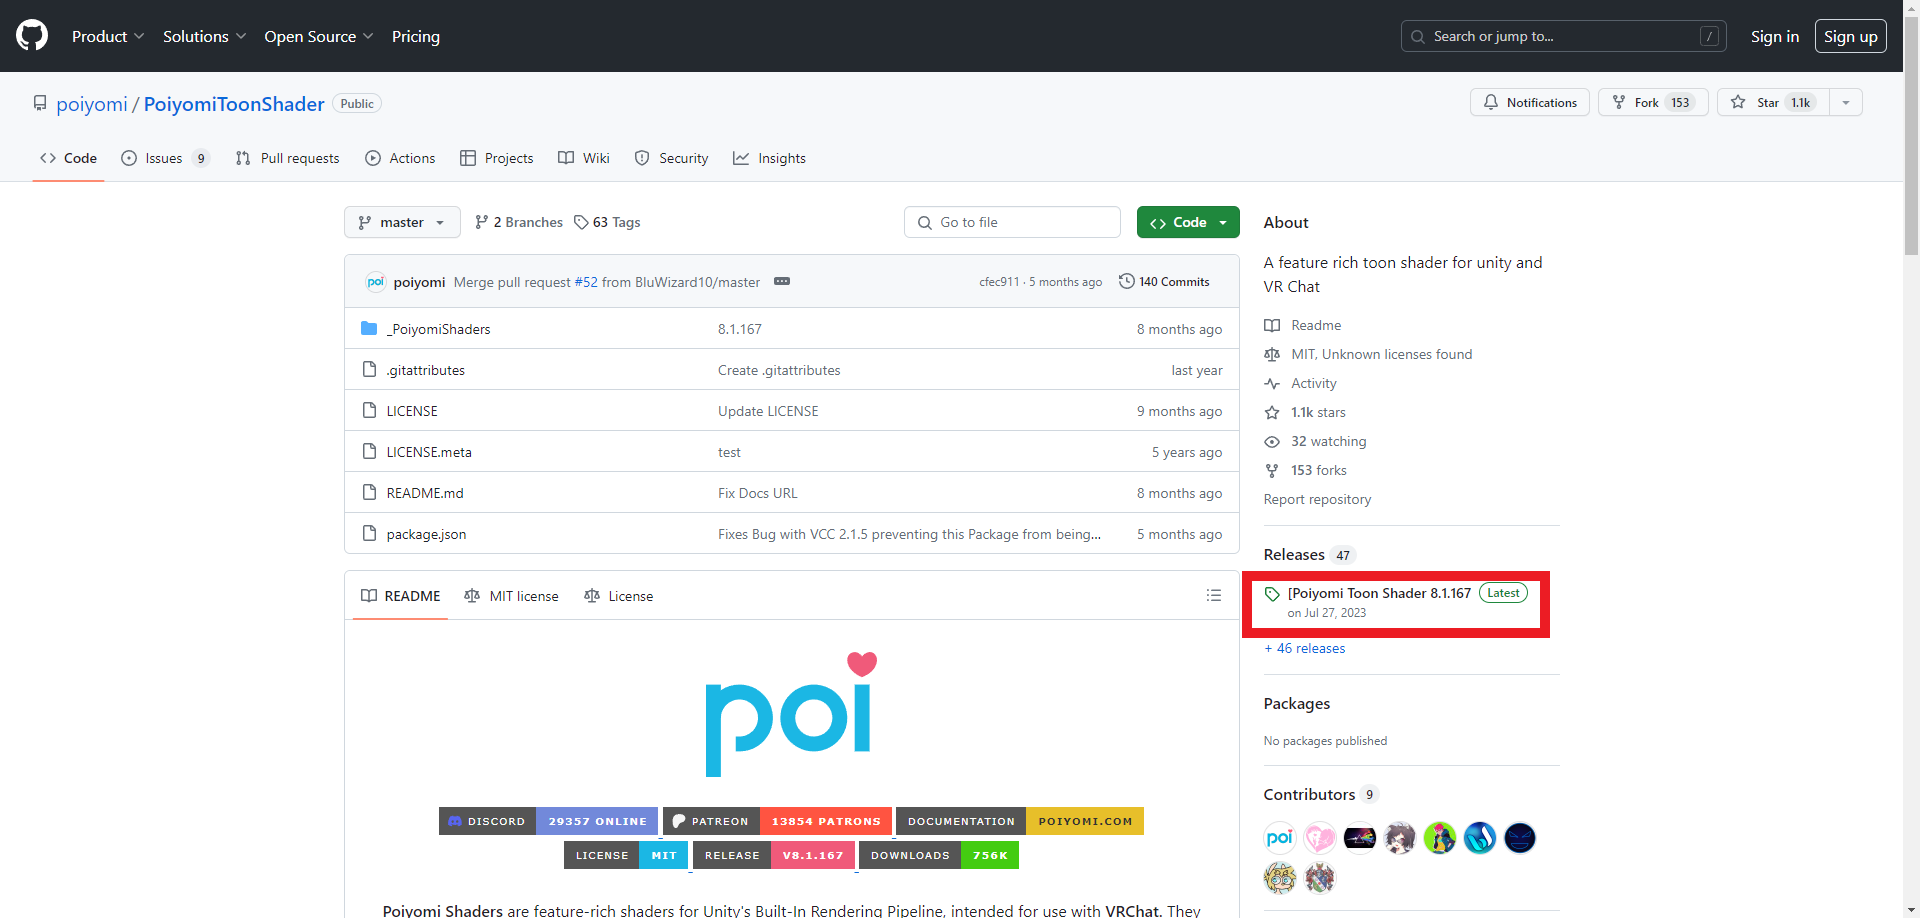
Task: Click Report repository
Action: [x=1317, y=499]
